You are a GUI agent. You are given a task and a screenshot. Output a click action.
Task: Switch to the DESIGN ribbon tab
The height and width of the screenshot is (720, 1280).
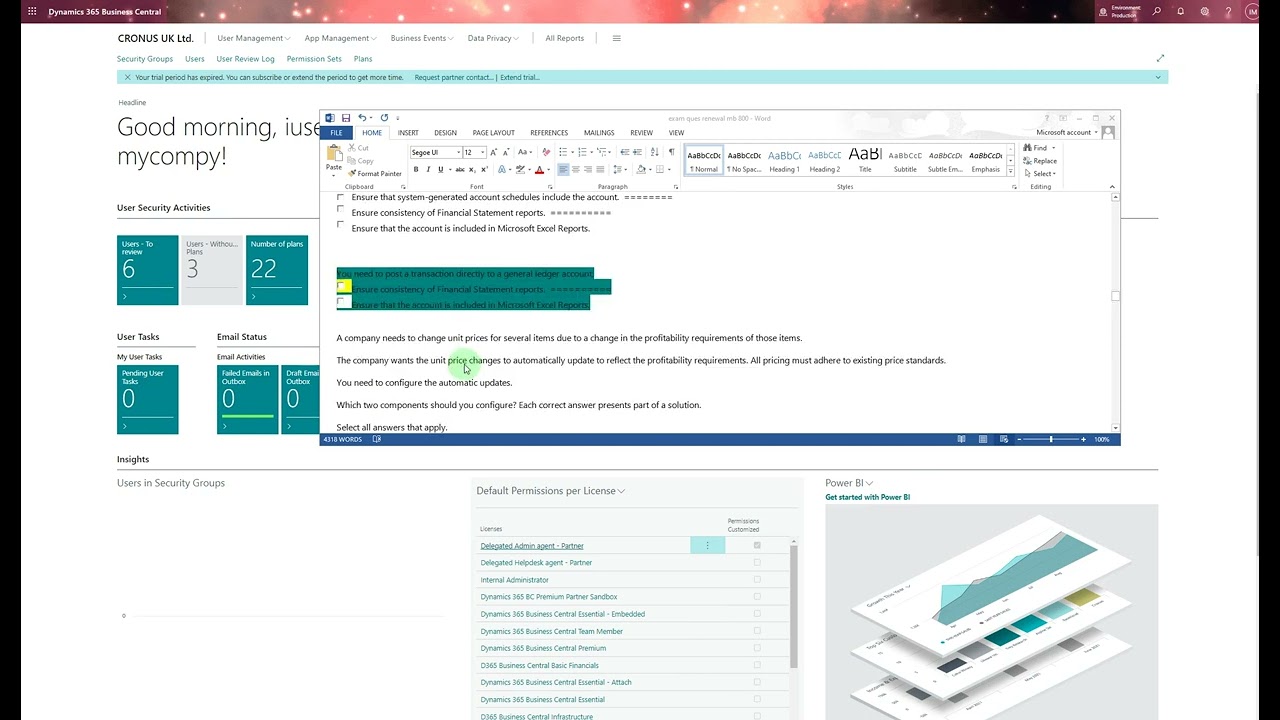coord(445,132)
